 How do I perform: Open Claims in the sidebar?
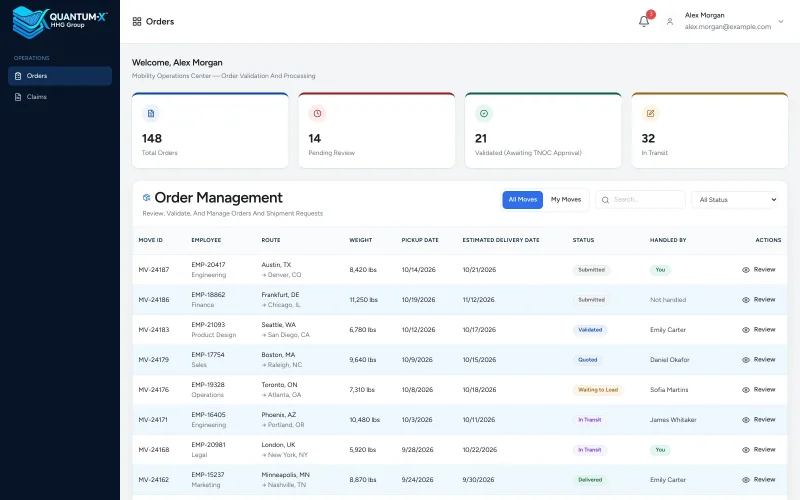click(x=60, y=97)
